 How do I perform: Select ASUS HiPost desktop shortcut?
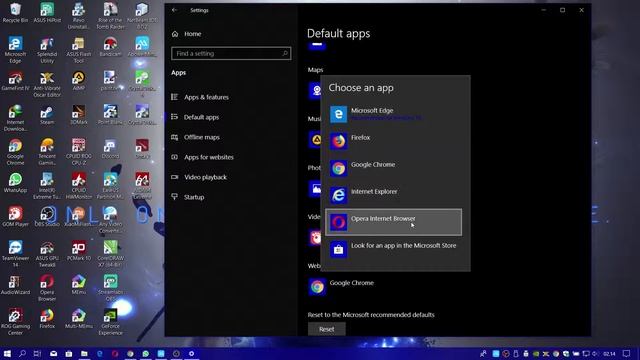[x=47, y=13]
